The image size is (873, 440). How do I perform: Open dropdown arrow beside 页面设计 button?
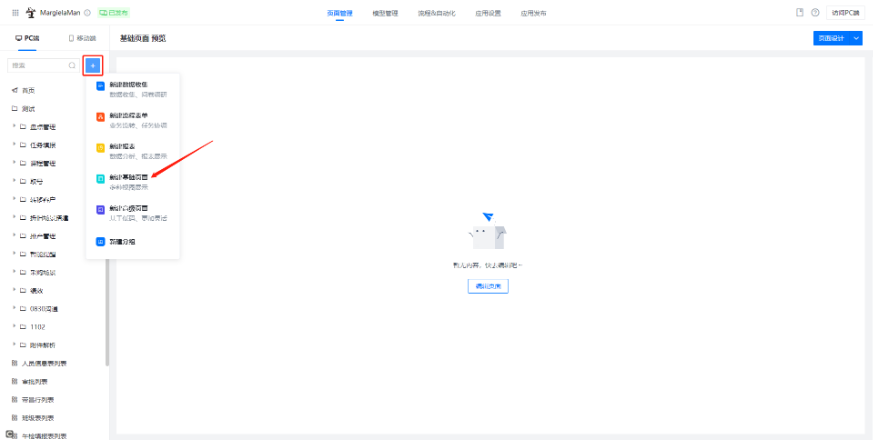[x=856, y=38]
